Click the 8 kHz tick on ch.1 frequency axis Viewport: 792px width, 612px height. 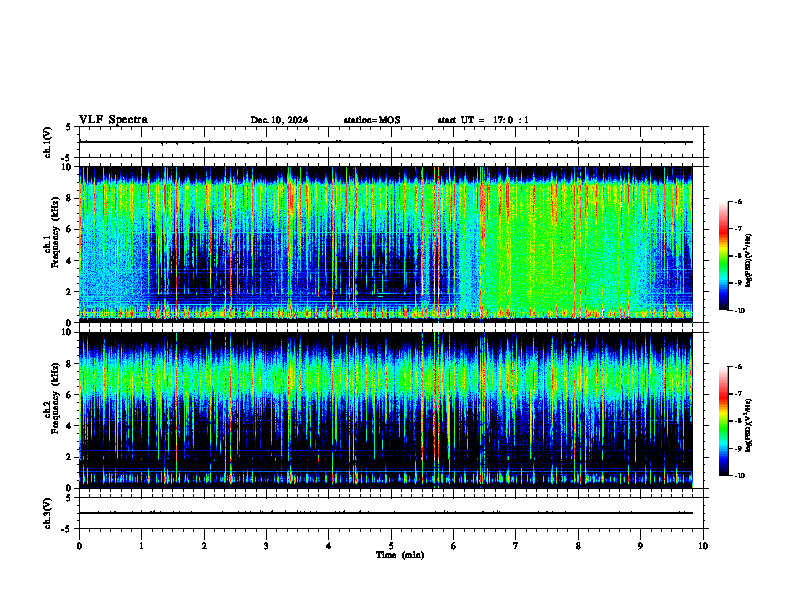[x=69, y=198]
